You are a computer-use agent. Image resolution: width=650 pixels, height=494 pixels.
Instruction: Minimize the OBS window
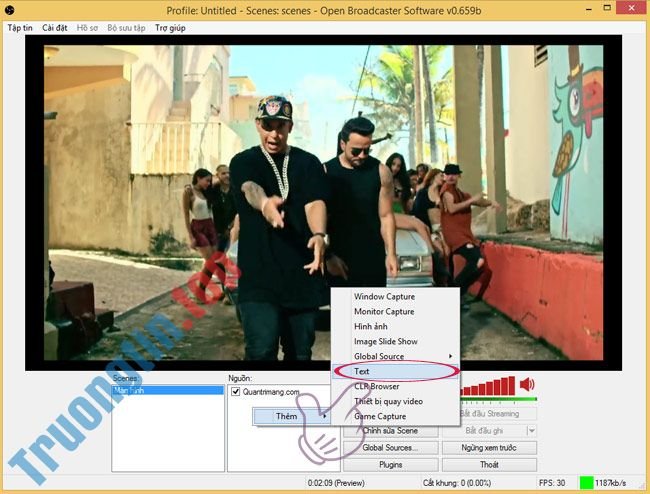(588, 9)
